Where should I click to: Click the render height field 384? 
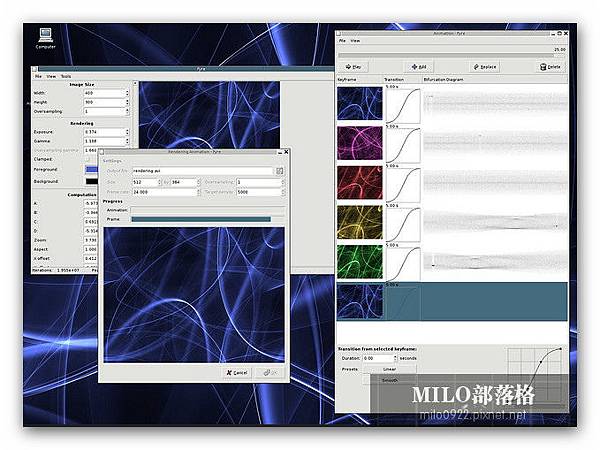[184, 183]
